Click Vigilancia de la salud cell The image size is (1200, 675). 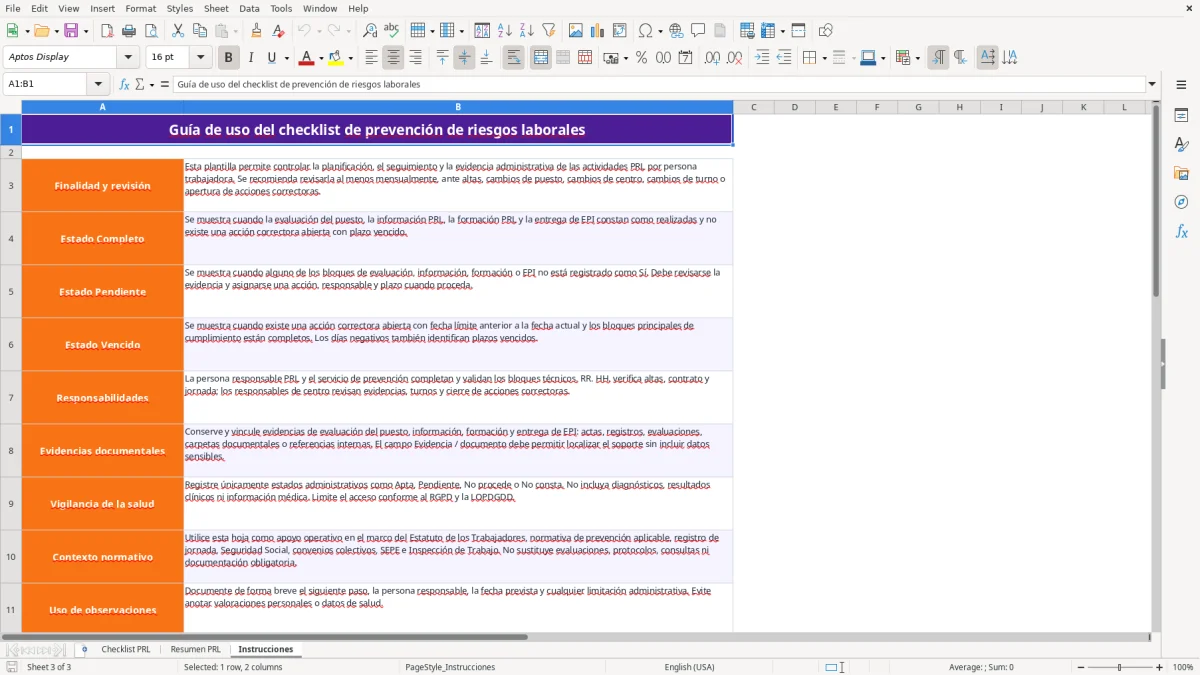103,504
